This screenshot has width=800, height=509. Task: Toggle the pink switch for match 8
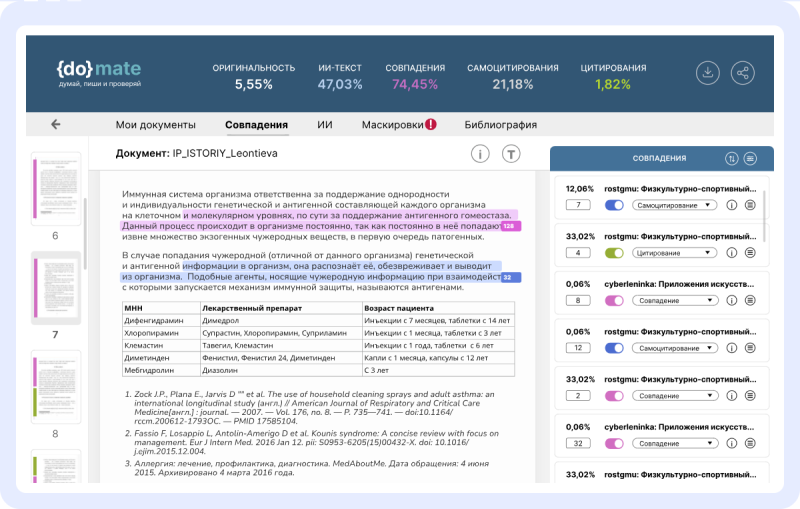614,300
